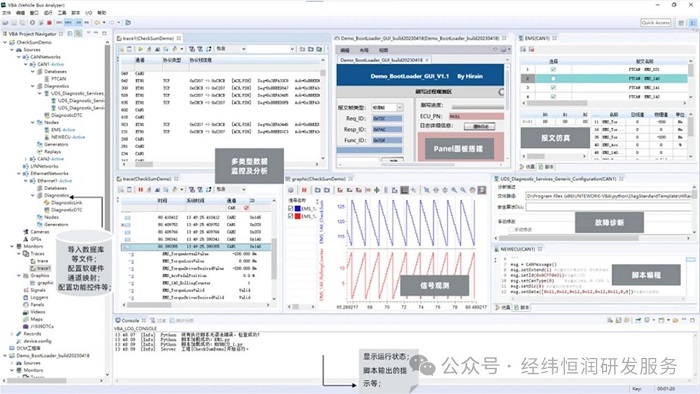The height and width of the screenshot is (394, 700).
Task: Collapse the CANNetworks tree node
Action: pos(19,57)
